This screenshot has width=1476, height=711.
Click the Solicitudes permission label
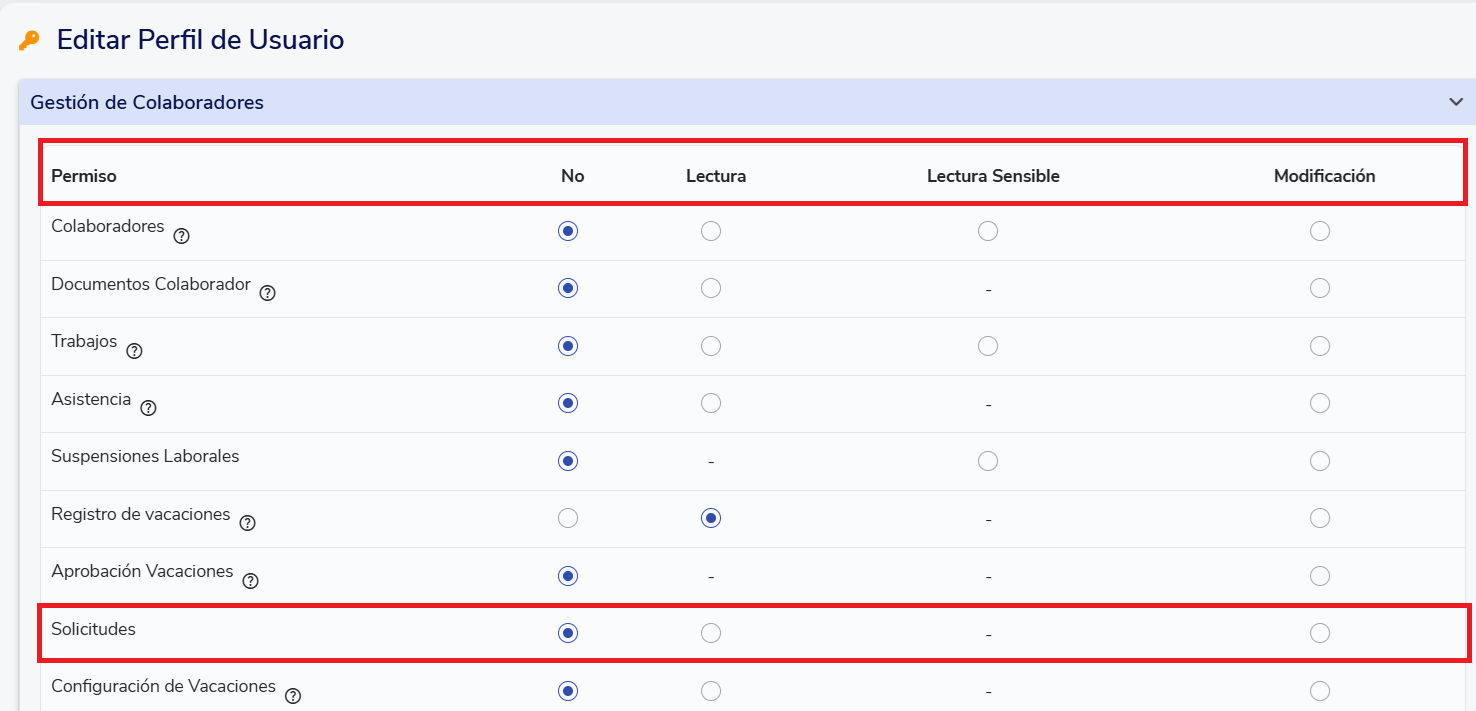point(93,629)
